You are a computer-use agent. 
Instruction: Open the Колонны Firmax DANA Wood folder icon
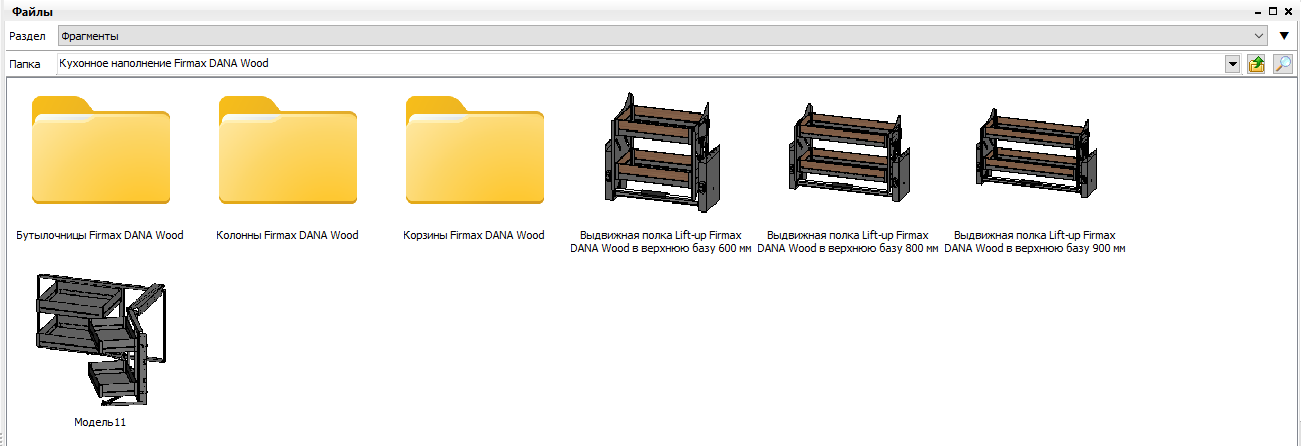pyautogui.click(x=288, y=150)
